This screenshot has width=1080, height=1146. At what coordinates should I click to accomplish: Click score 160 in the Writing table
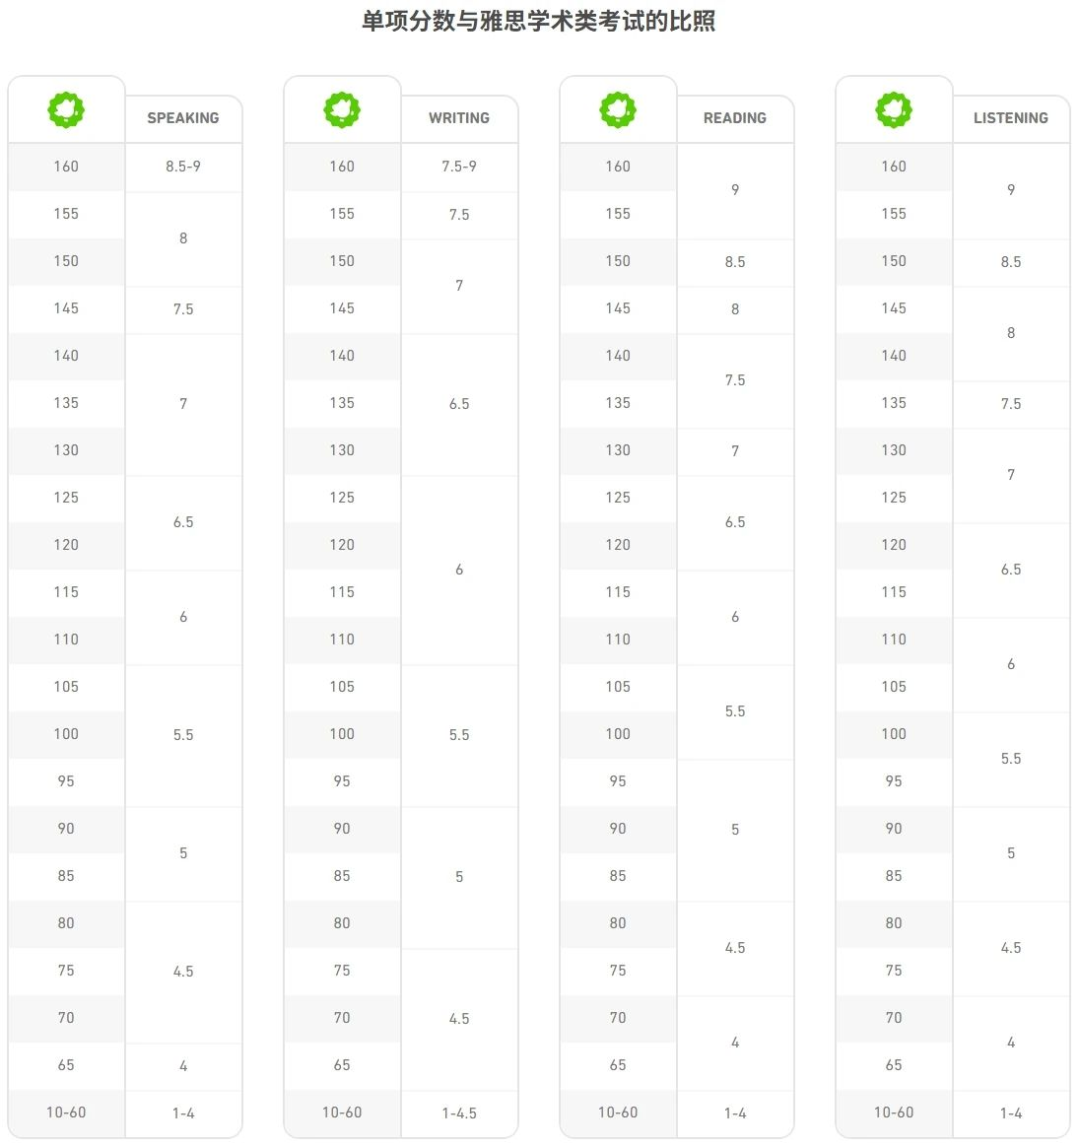point(342,167)
